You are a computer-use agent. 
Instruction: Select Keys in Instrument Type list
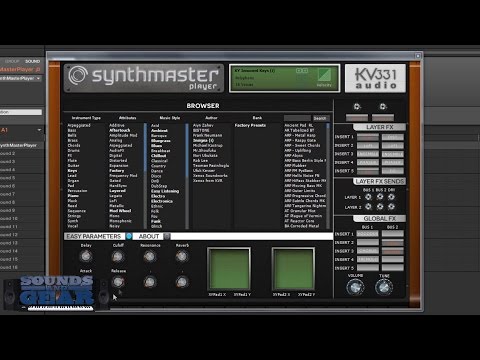tap(72, 171)
